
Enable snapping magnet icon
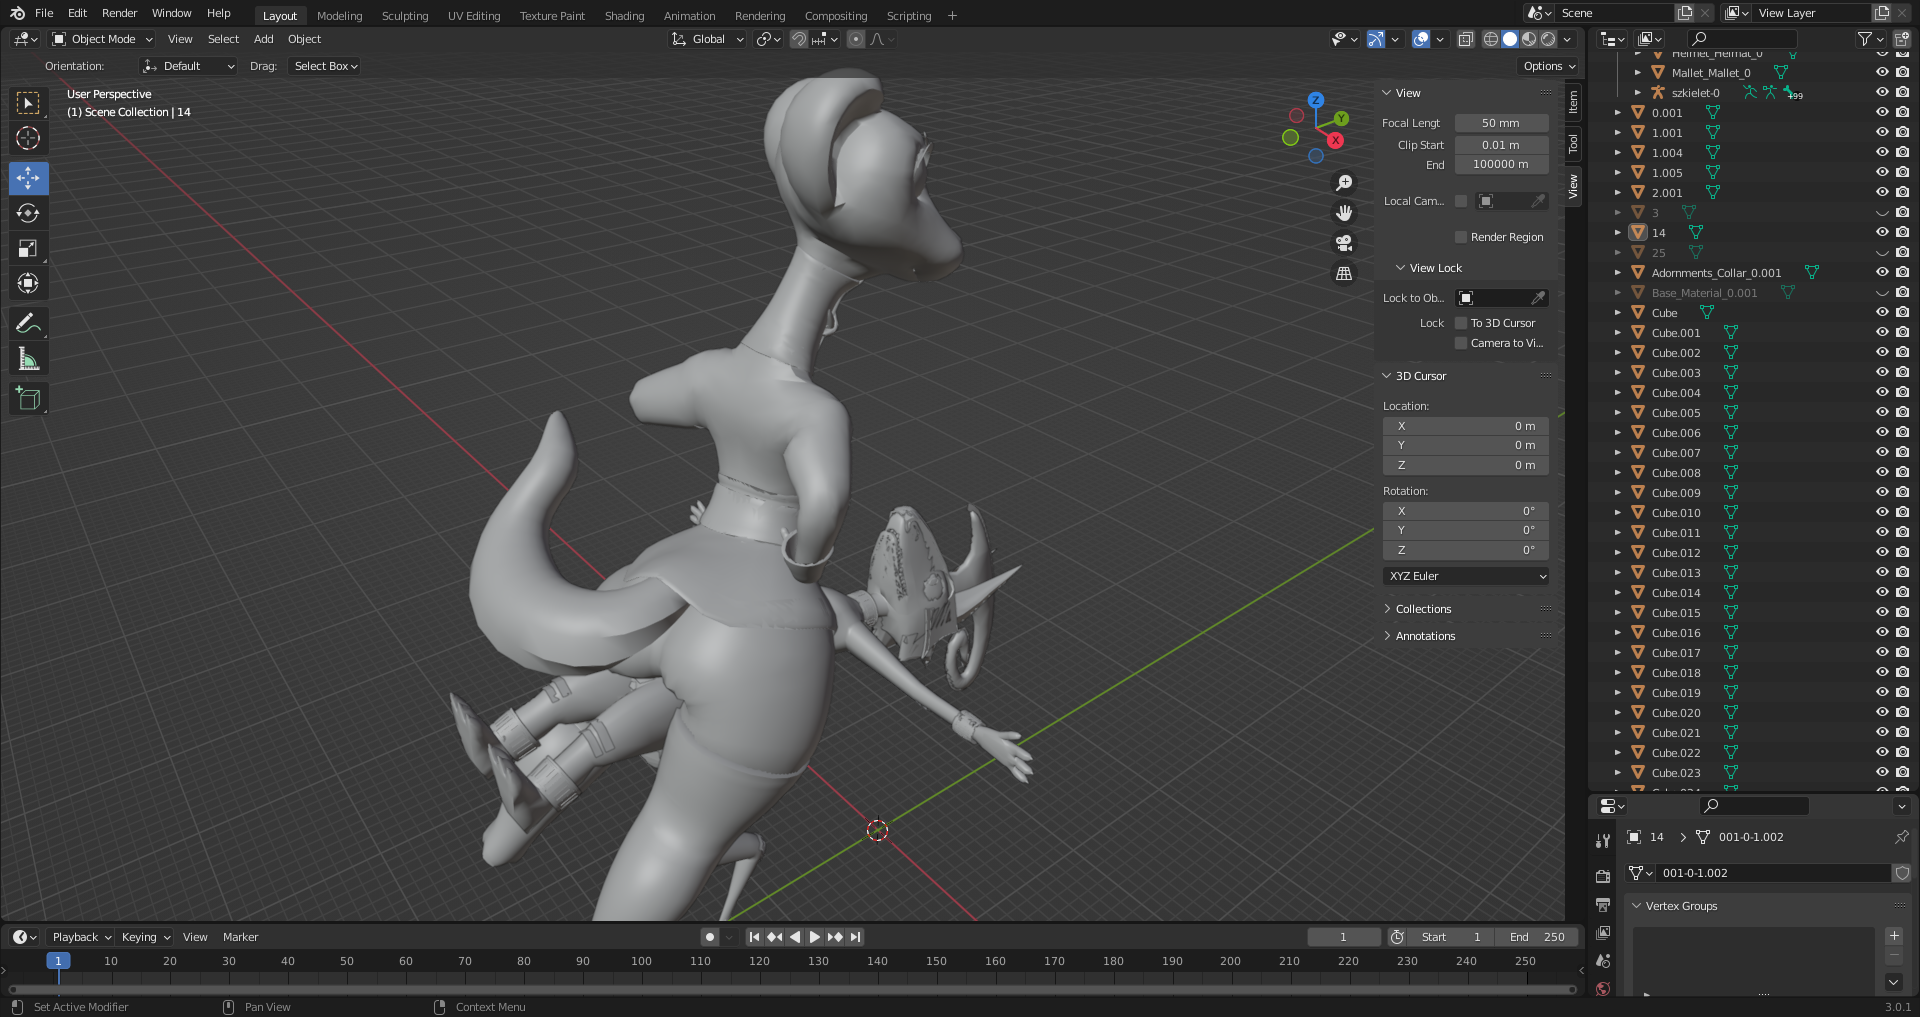tap(798, 39)
